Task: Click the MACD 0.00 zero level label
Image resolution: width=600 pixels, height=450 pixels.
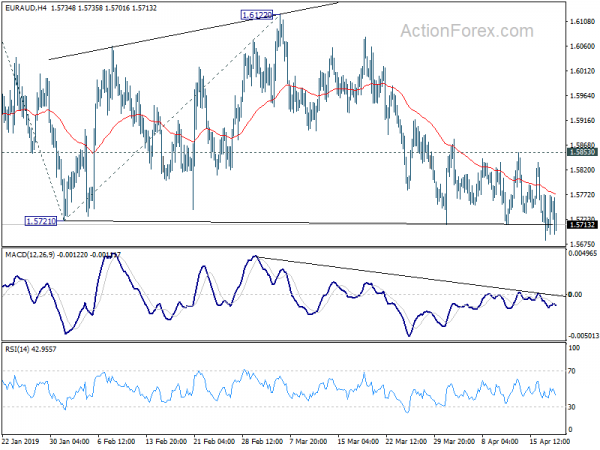Action: click(x=575, y=294)
